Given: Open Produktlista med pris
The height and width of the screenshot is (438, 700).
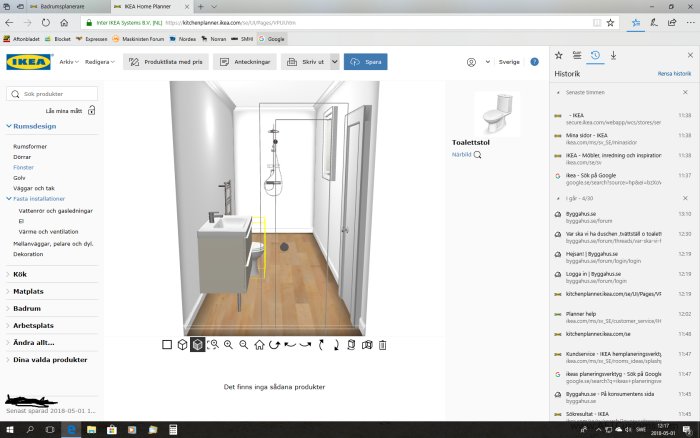Looking at the screenshot, I should pyautogui.click(x=166, y=62).
